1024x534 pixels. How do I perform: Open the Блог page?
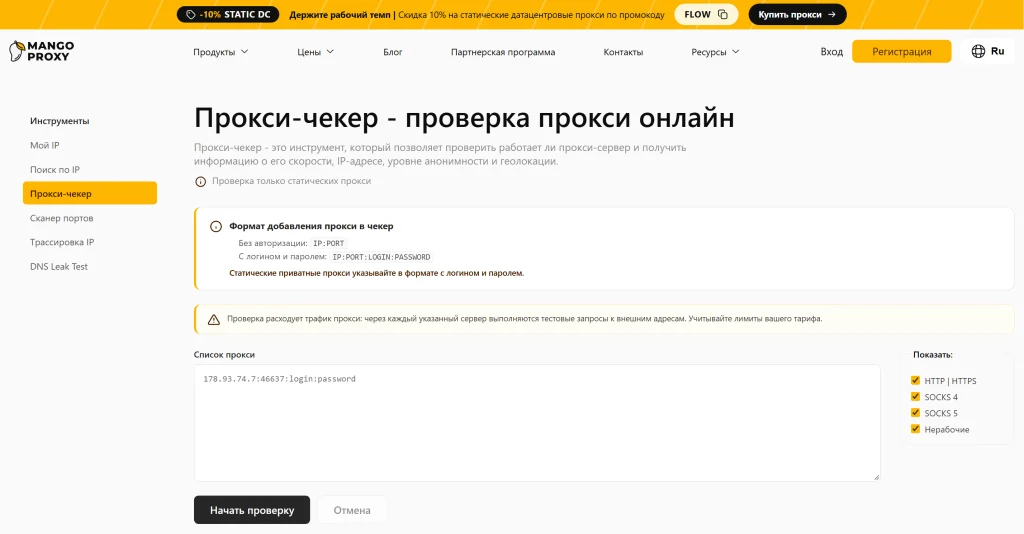392,52
